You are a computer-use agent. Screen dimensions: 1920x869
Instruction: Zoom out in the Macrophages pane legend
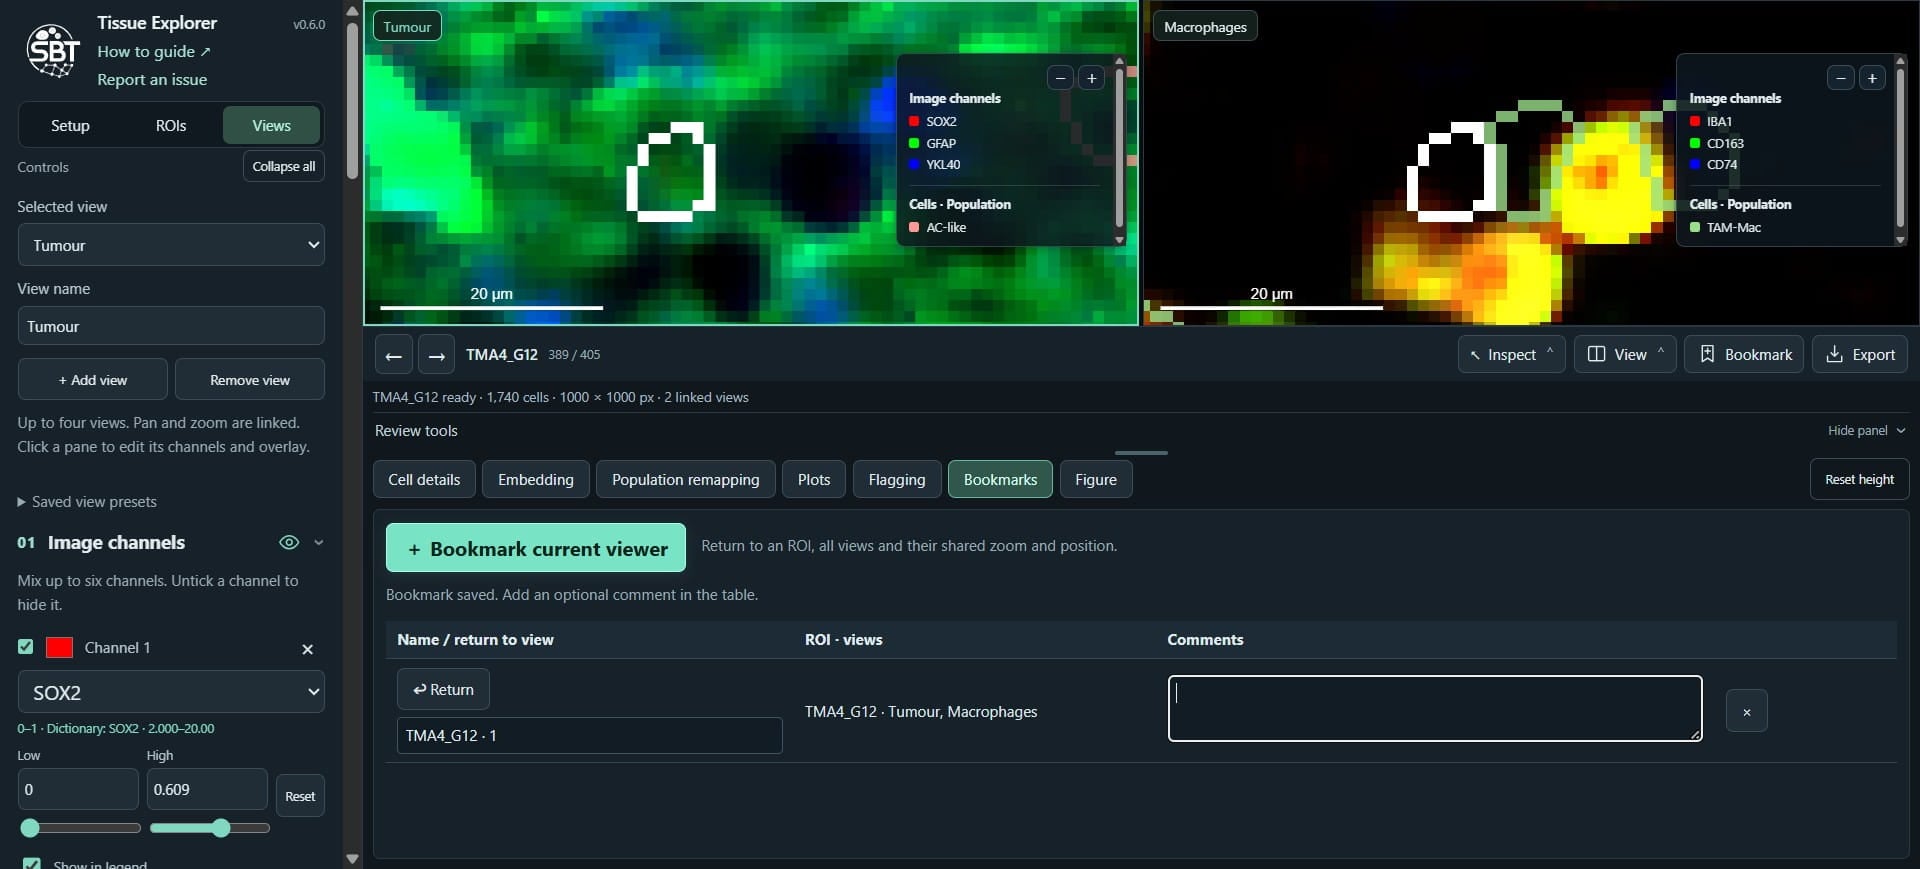click(1841, 78)
